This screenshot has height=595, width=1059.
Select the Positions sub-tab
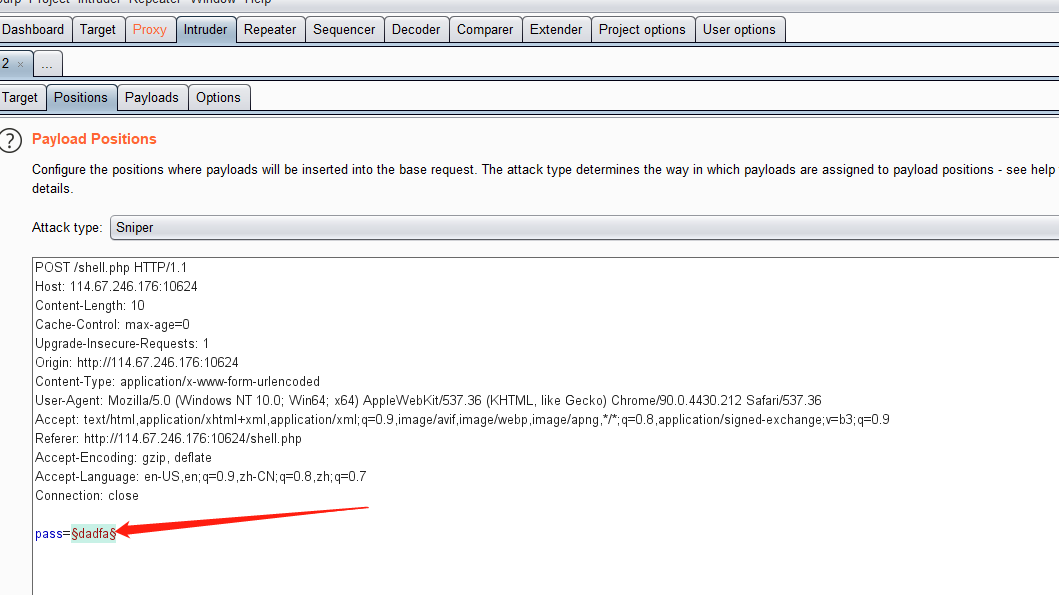point(80,97)
